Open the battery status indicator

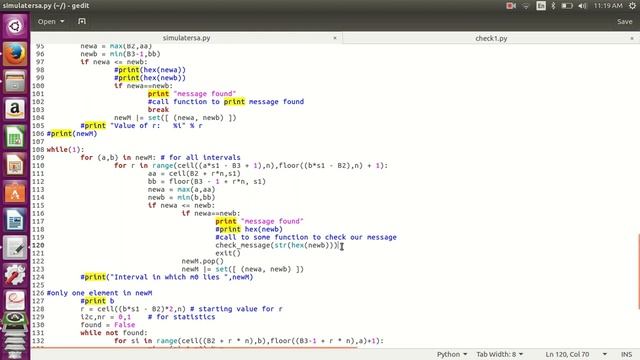click(567, 6)
